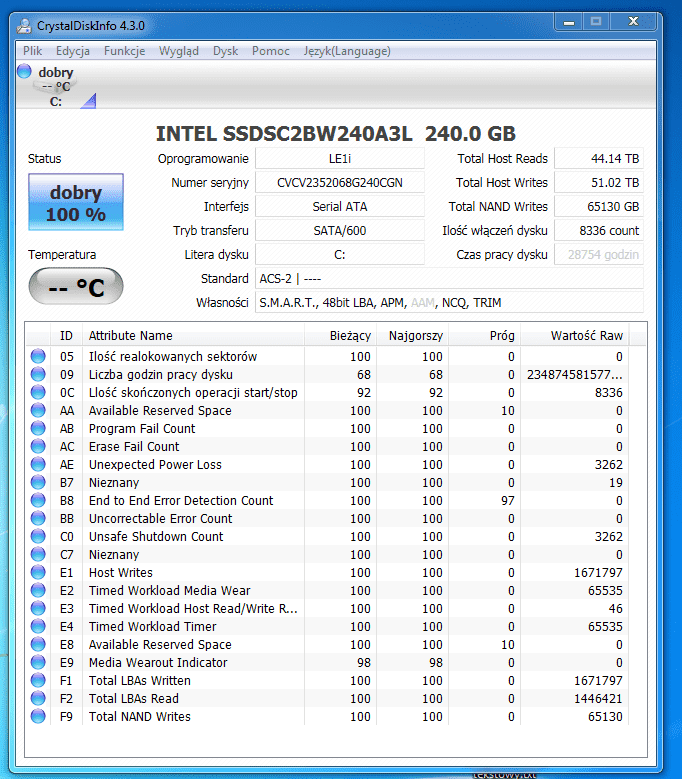Click the power-on hours field 28754 godzin
The height and width of the screenshot is (779, 682).
tap(599, 254)
